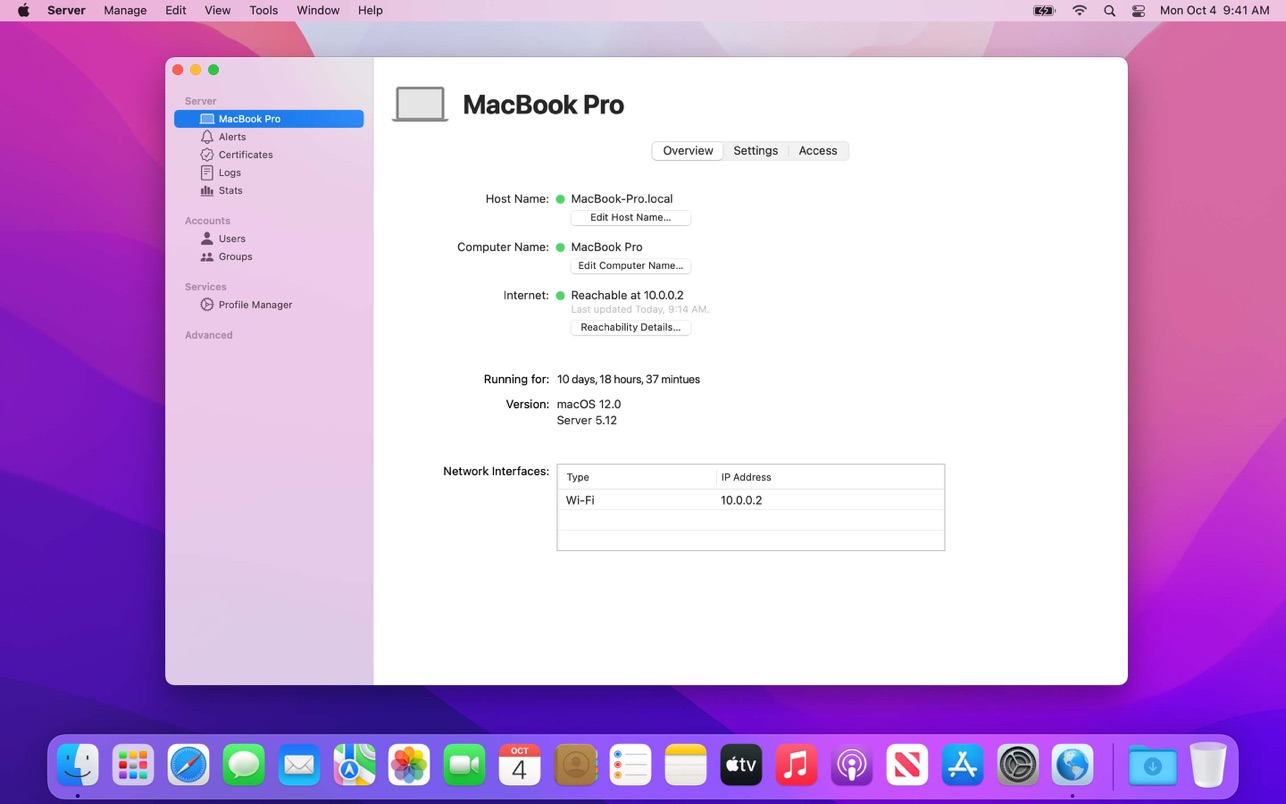Screen dimensions: 1286x804
Task: Open the Manage menu
Action: (125, 10)
